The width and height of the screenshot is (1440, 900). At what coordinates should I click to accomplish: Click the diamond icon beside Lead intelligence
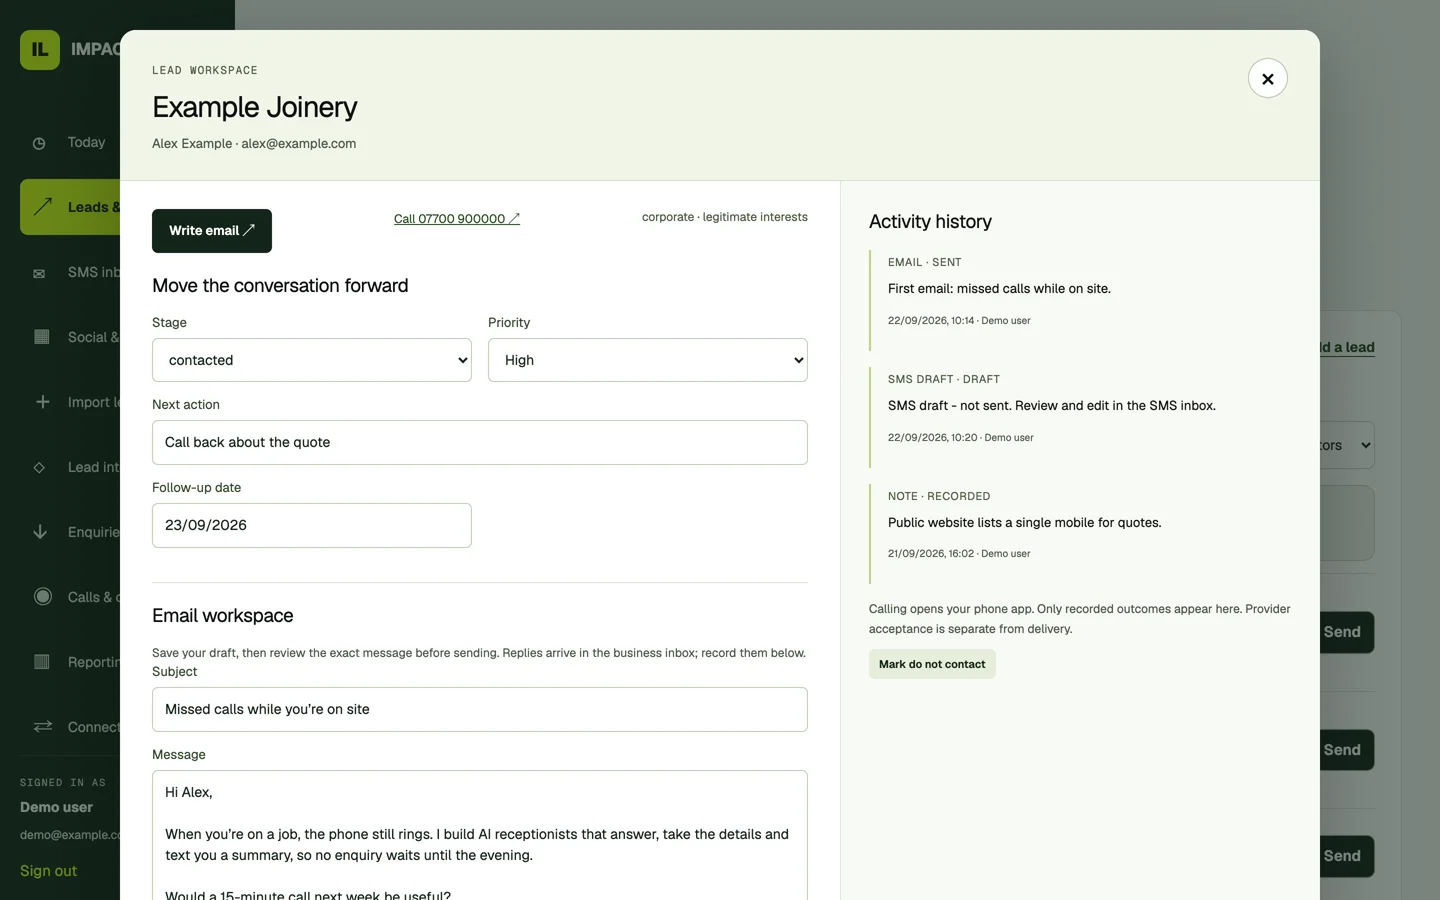click(x=39, y=467)
